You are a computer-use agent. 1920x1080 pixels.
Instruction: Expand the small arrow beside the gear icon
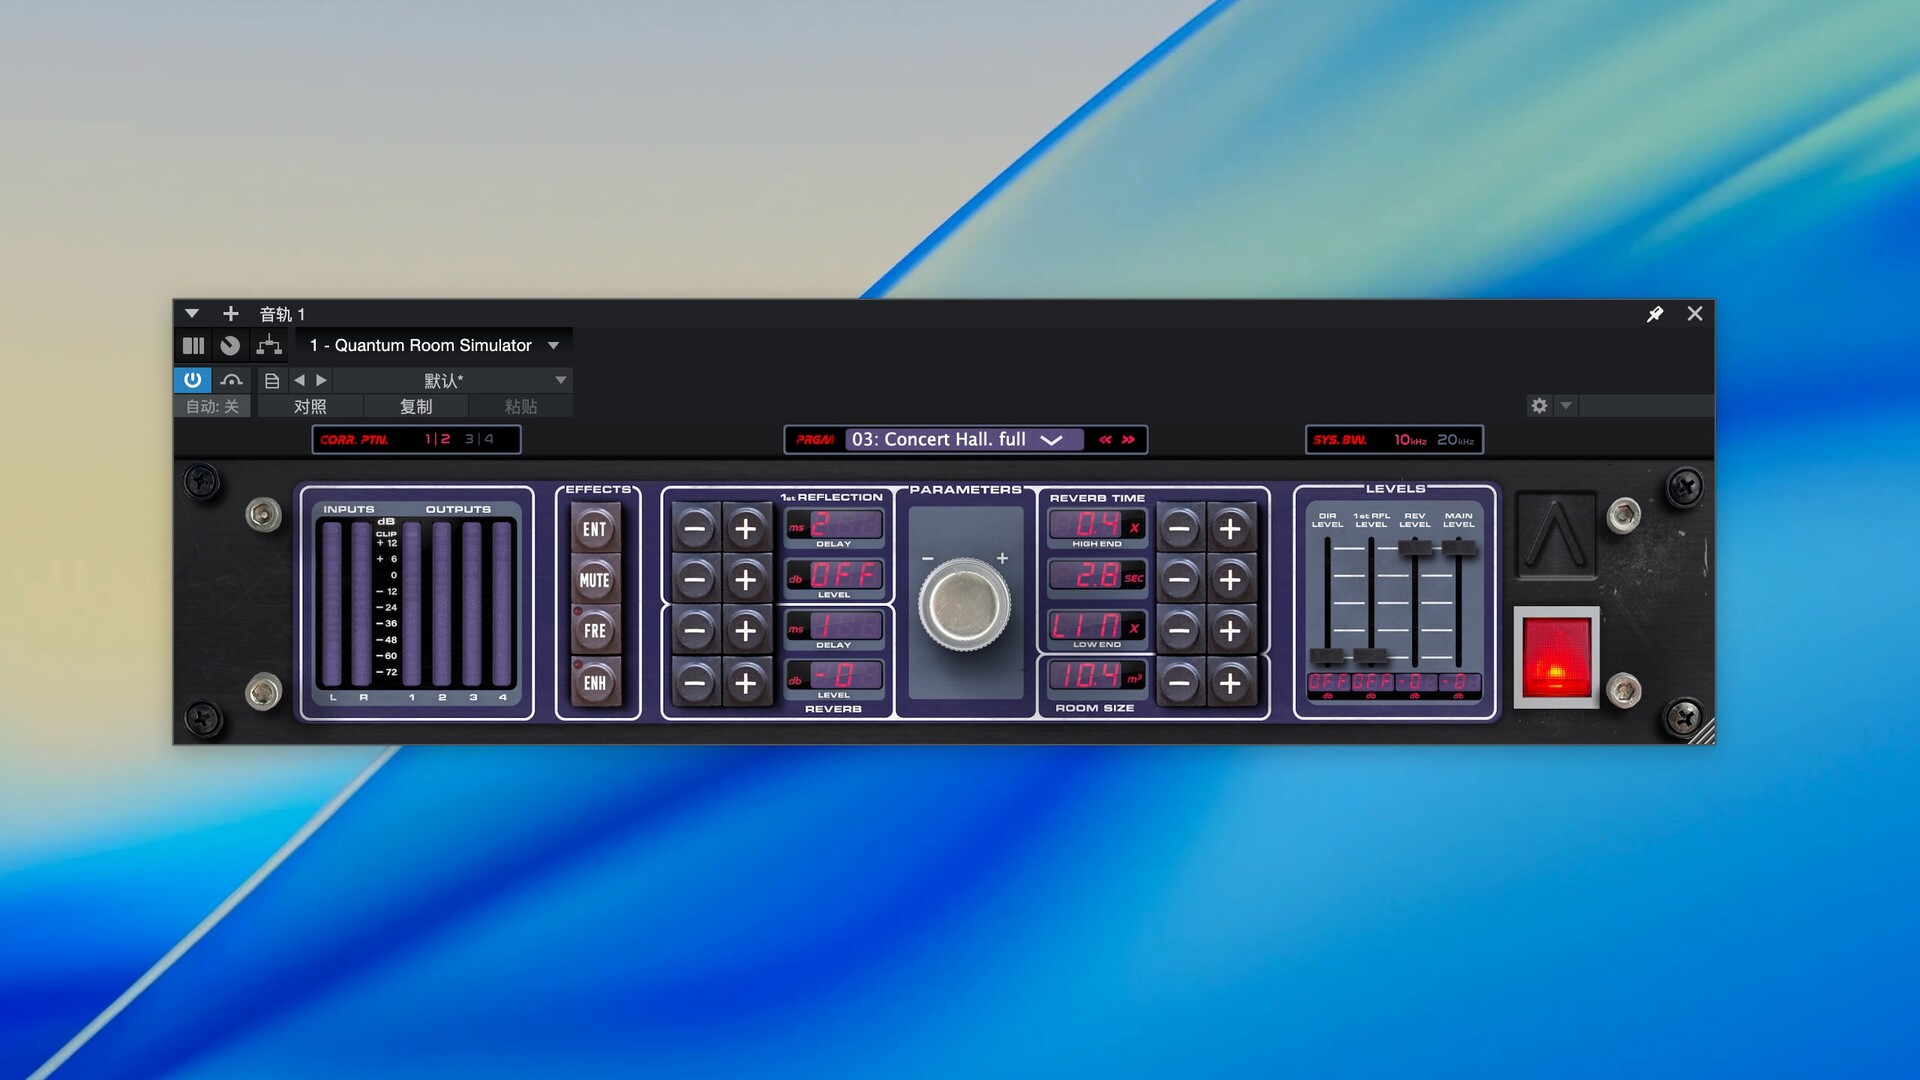click(x=1566, y=406)
